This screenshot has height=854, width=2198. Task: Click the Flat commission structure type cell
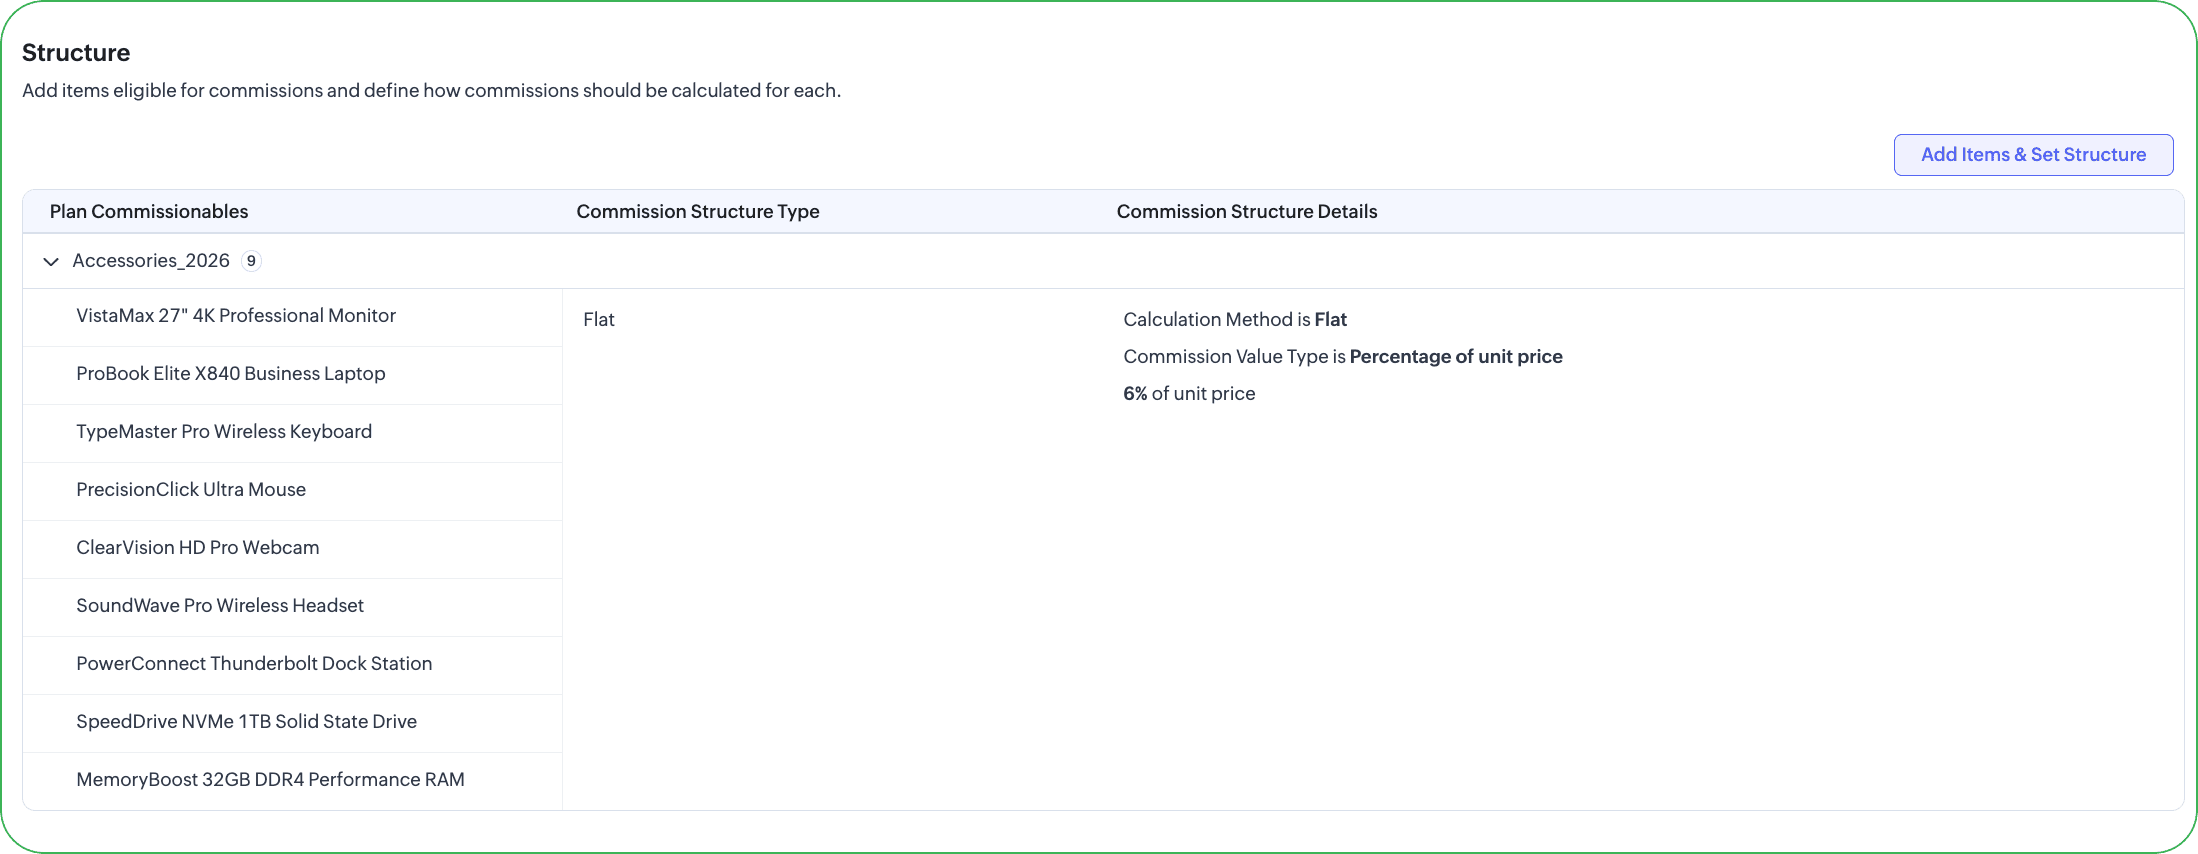599,320
